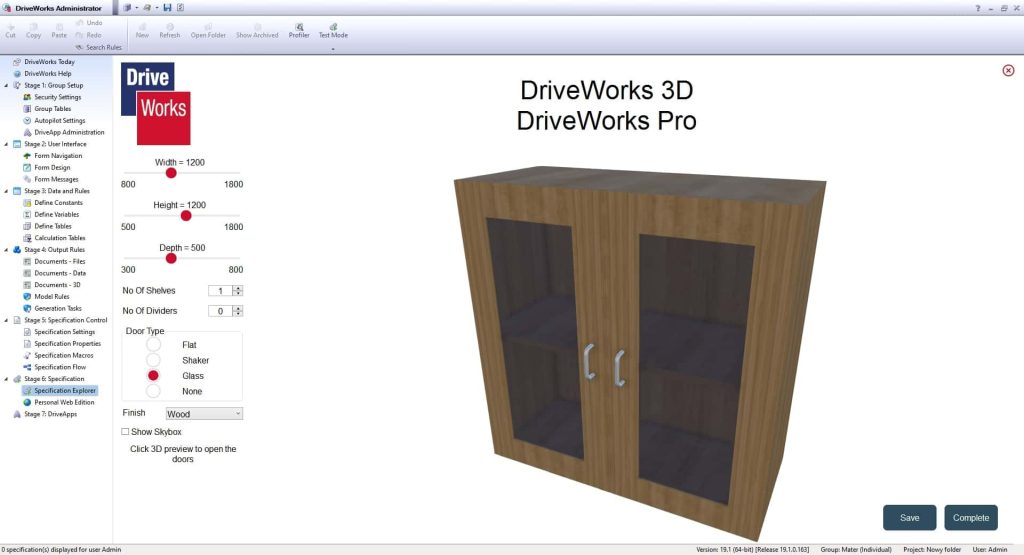This screenshot has width=1024, height=555.
Task: Open the Finish dropdown showing Wood
Action: pyautogui.click(x=204, y=413)
